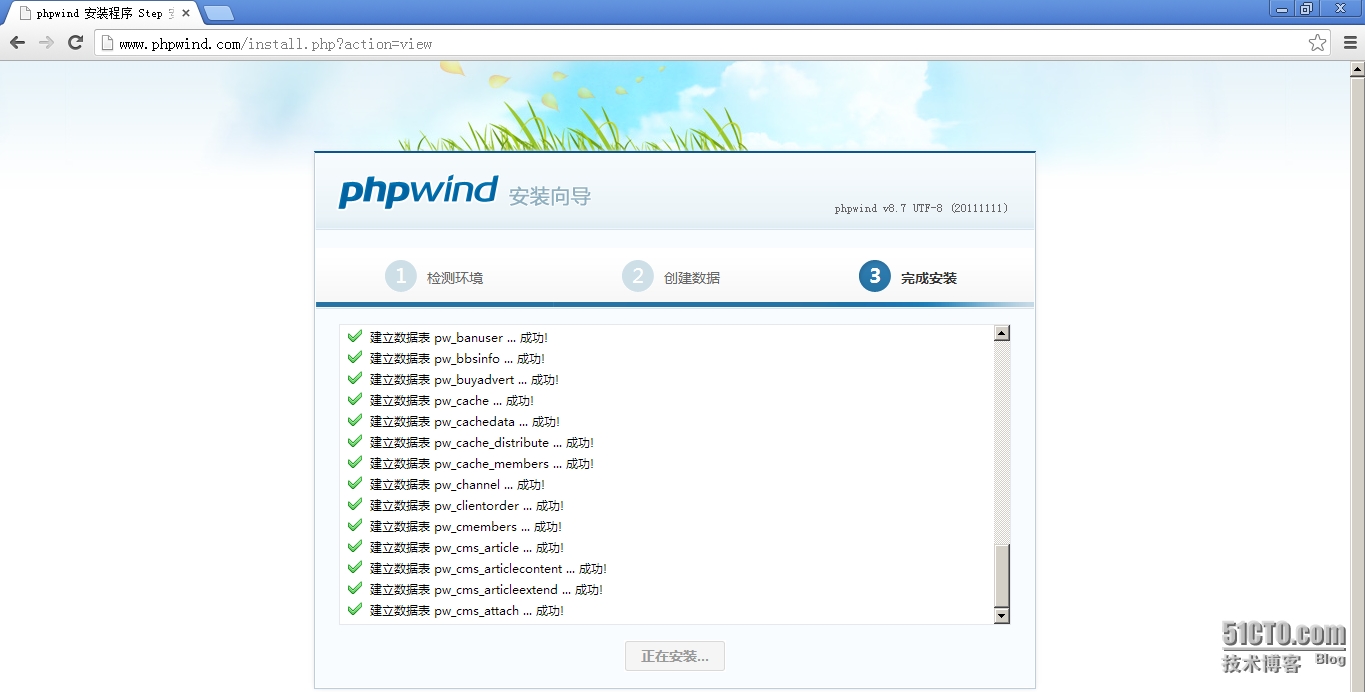Click the step 3 circle icon
The width and height of the screenshot is (1365, 692).
[x=875, y=276]
